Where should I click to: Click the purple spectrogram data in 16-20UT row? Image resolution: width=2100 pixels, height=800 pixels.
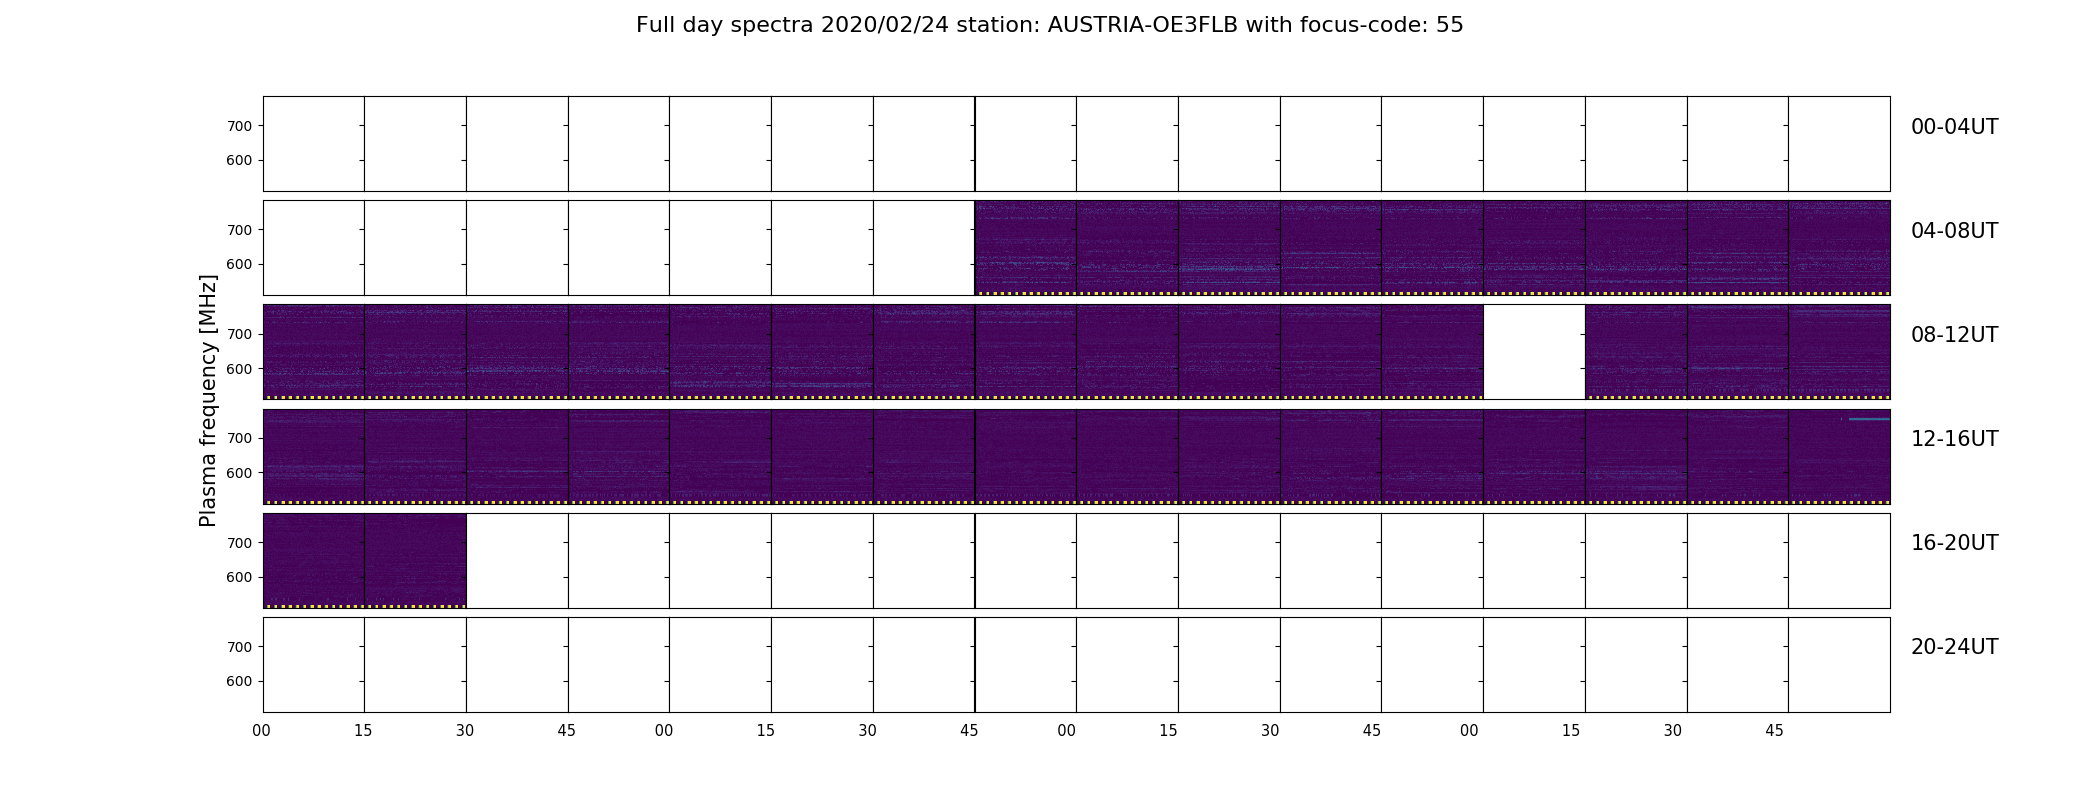point(365,560)
